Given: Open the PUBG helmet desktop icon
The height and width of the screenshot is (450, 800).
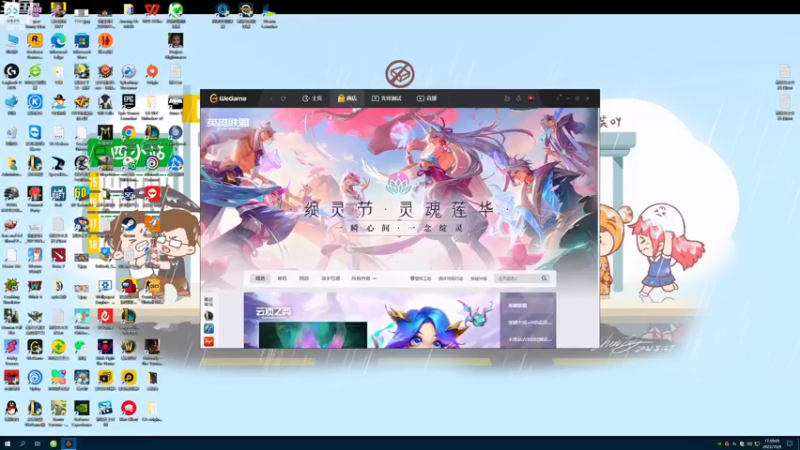Looking at the screenshot, I should coord(11,194).
